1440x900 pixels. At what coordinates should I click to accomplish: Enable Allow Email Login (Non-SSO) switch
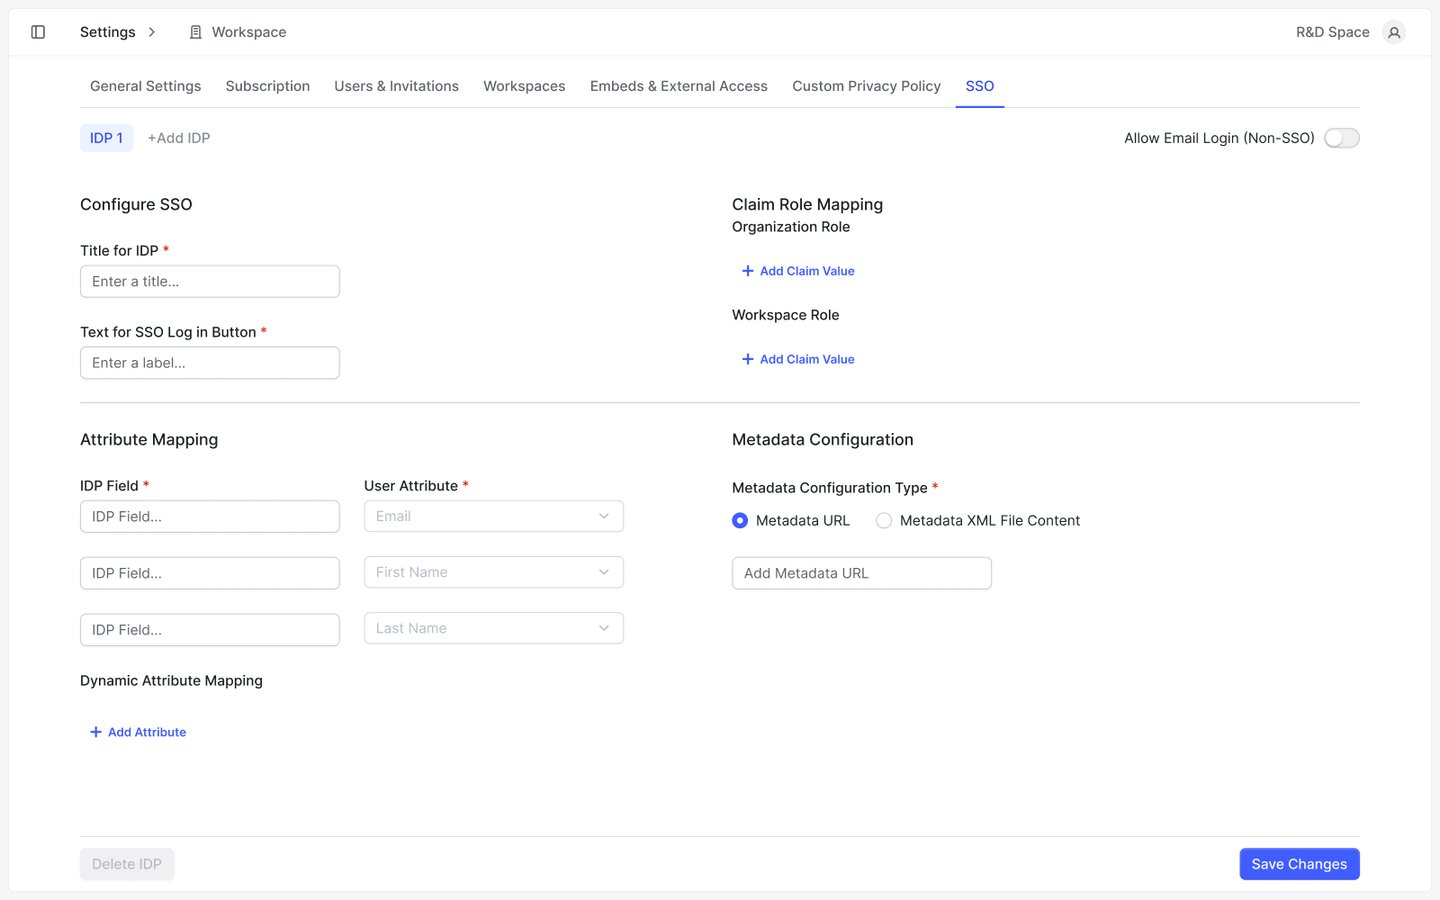pos(1342,138)
